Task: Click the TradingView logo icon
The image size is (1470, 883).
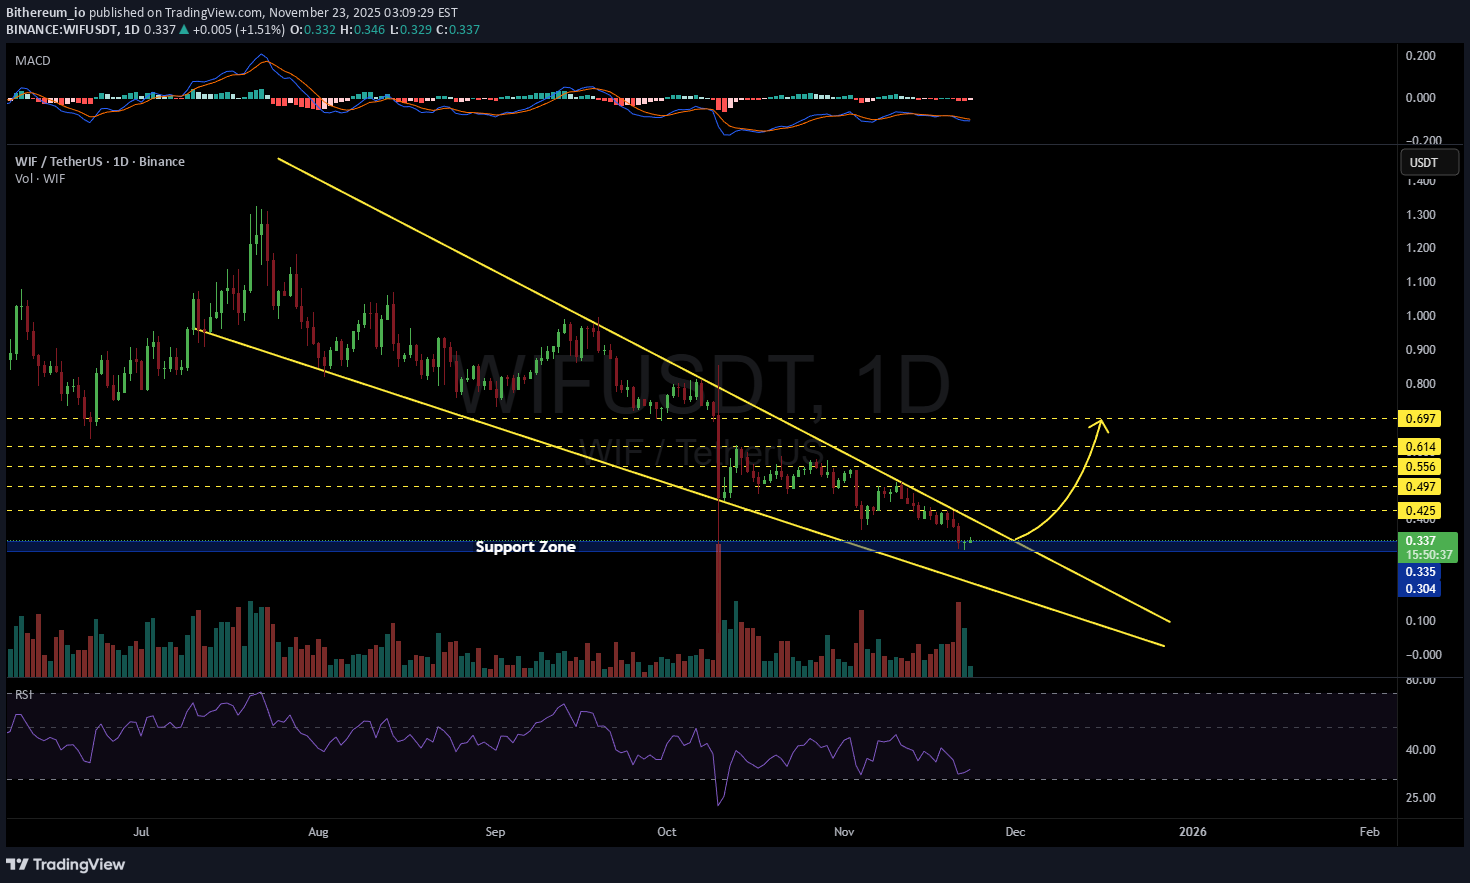Action: (17, 864)
